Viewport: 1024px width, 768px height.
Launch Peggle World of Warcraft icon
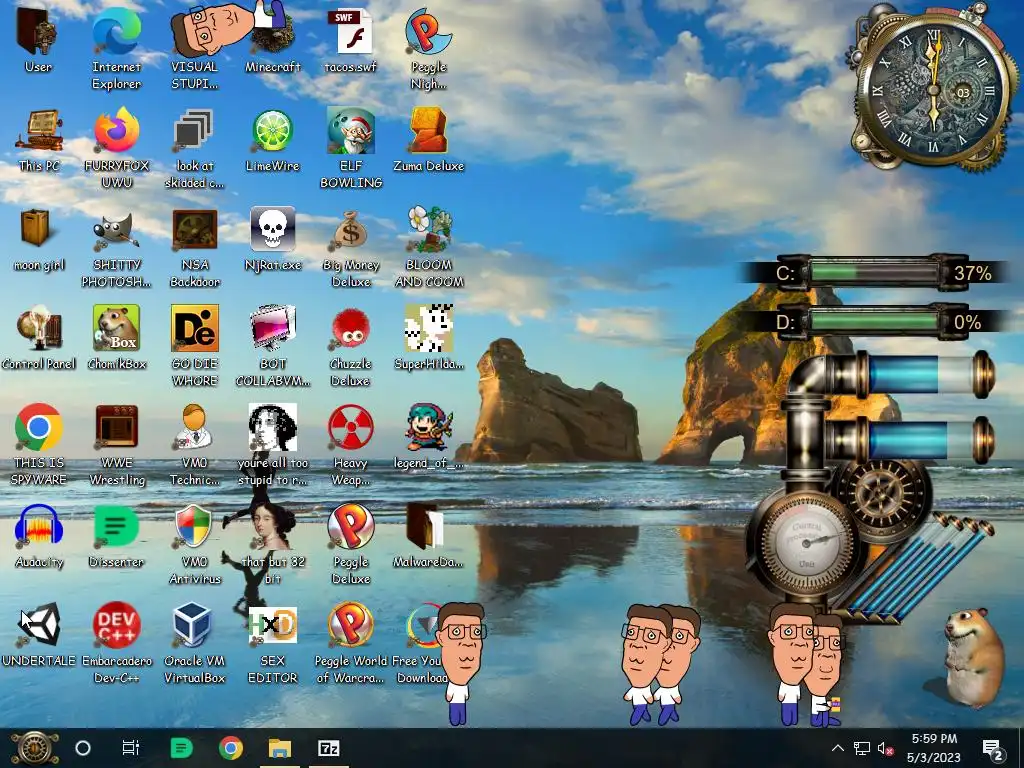point(351,643)
